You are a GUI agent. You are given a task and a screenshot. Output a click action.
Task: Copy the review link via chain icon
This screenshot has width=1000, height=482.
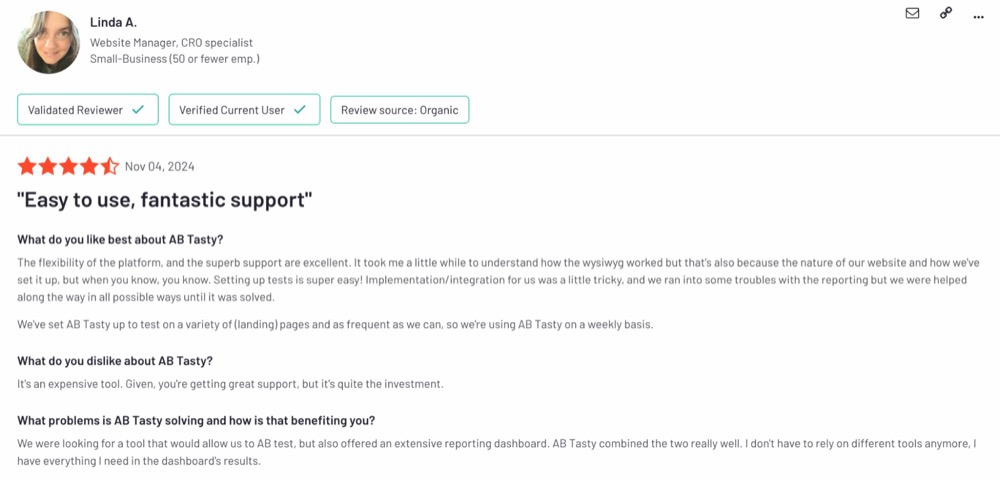point(946,13)
